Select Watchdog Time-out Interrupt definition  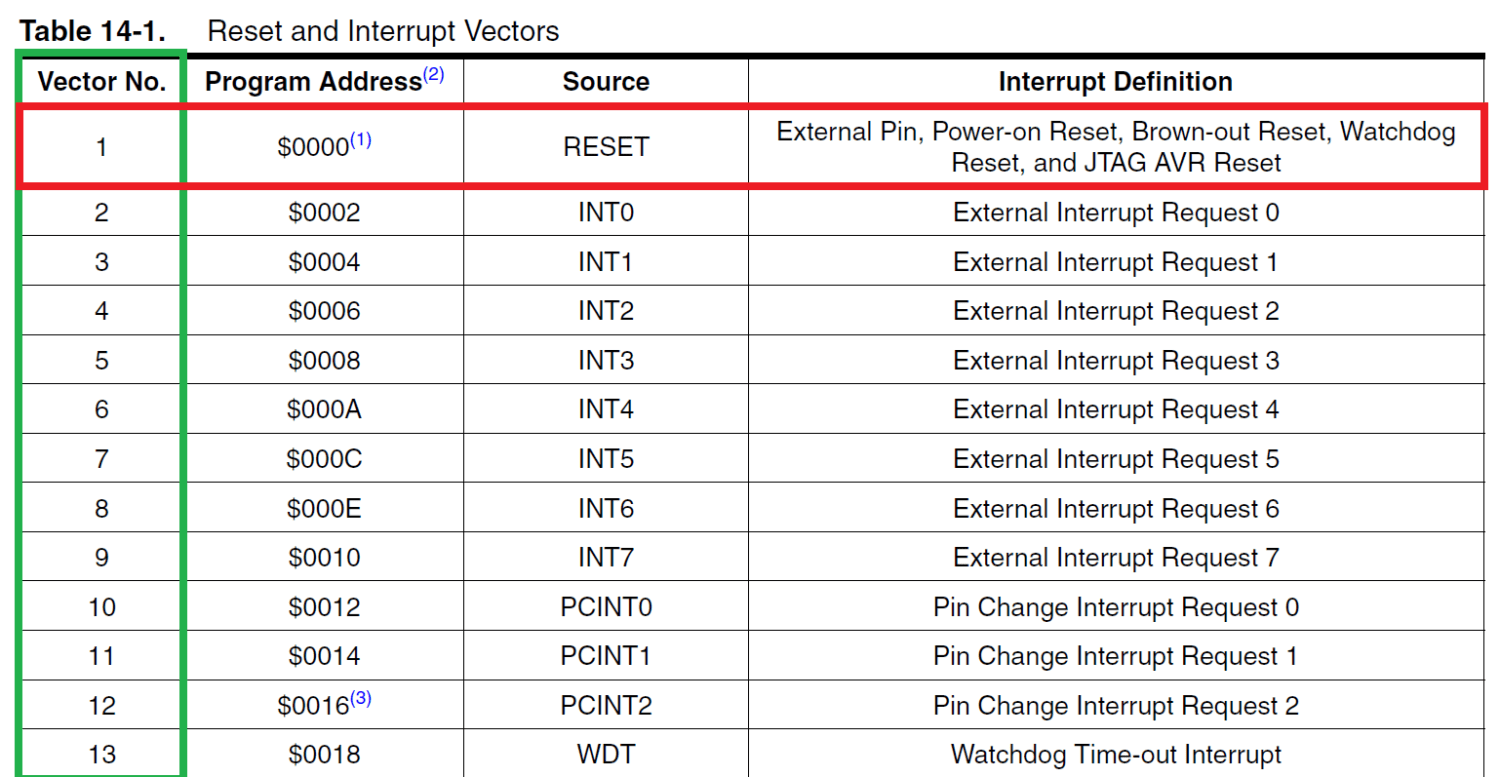1115,754
